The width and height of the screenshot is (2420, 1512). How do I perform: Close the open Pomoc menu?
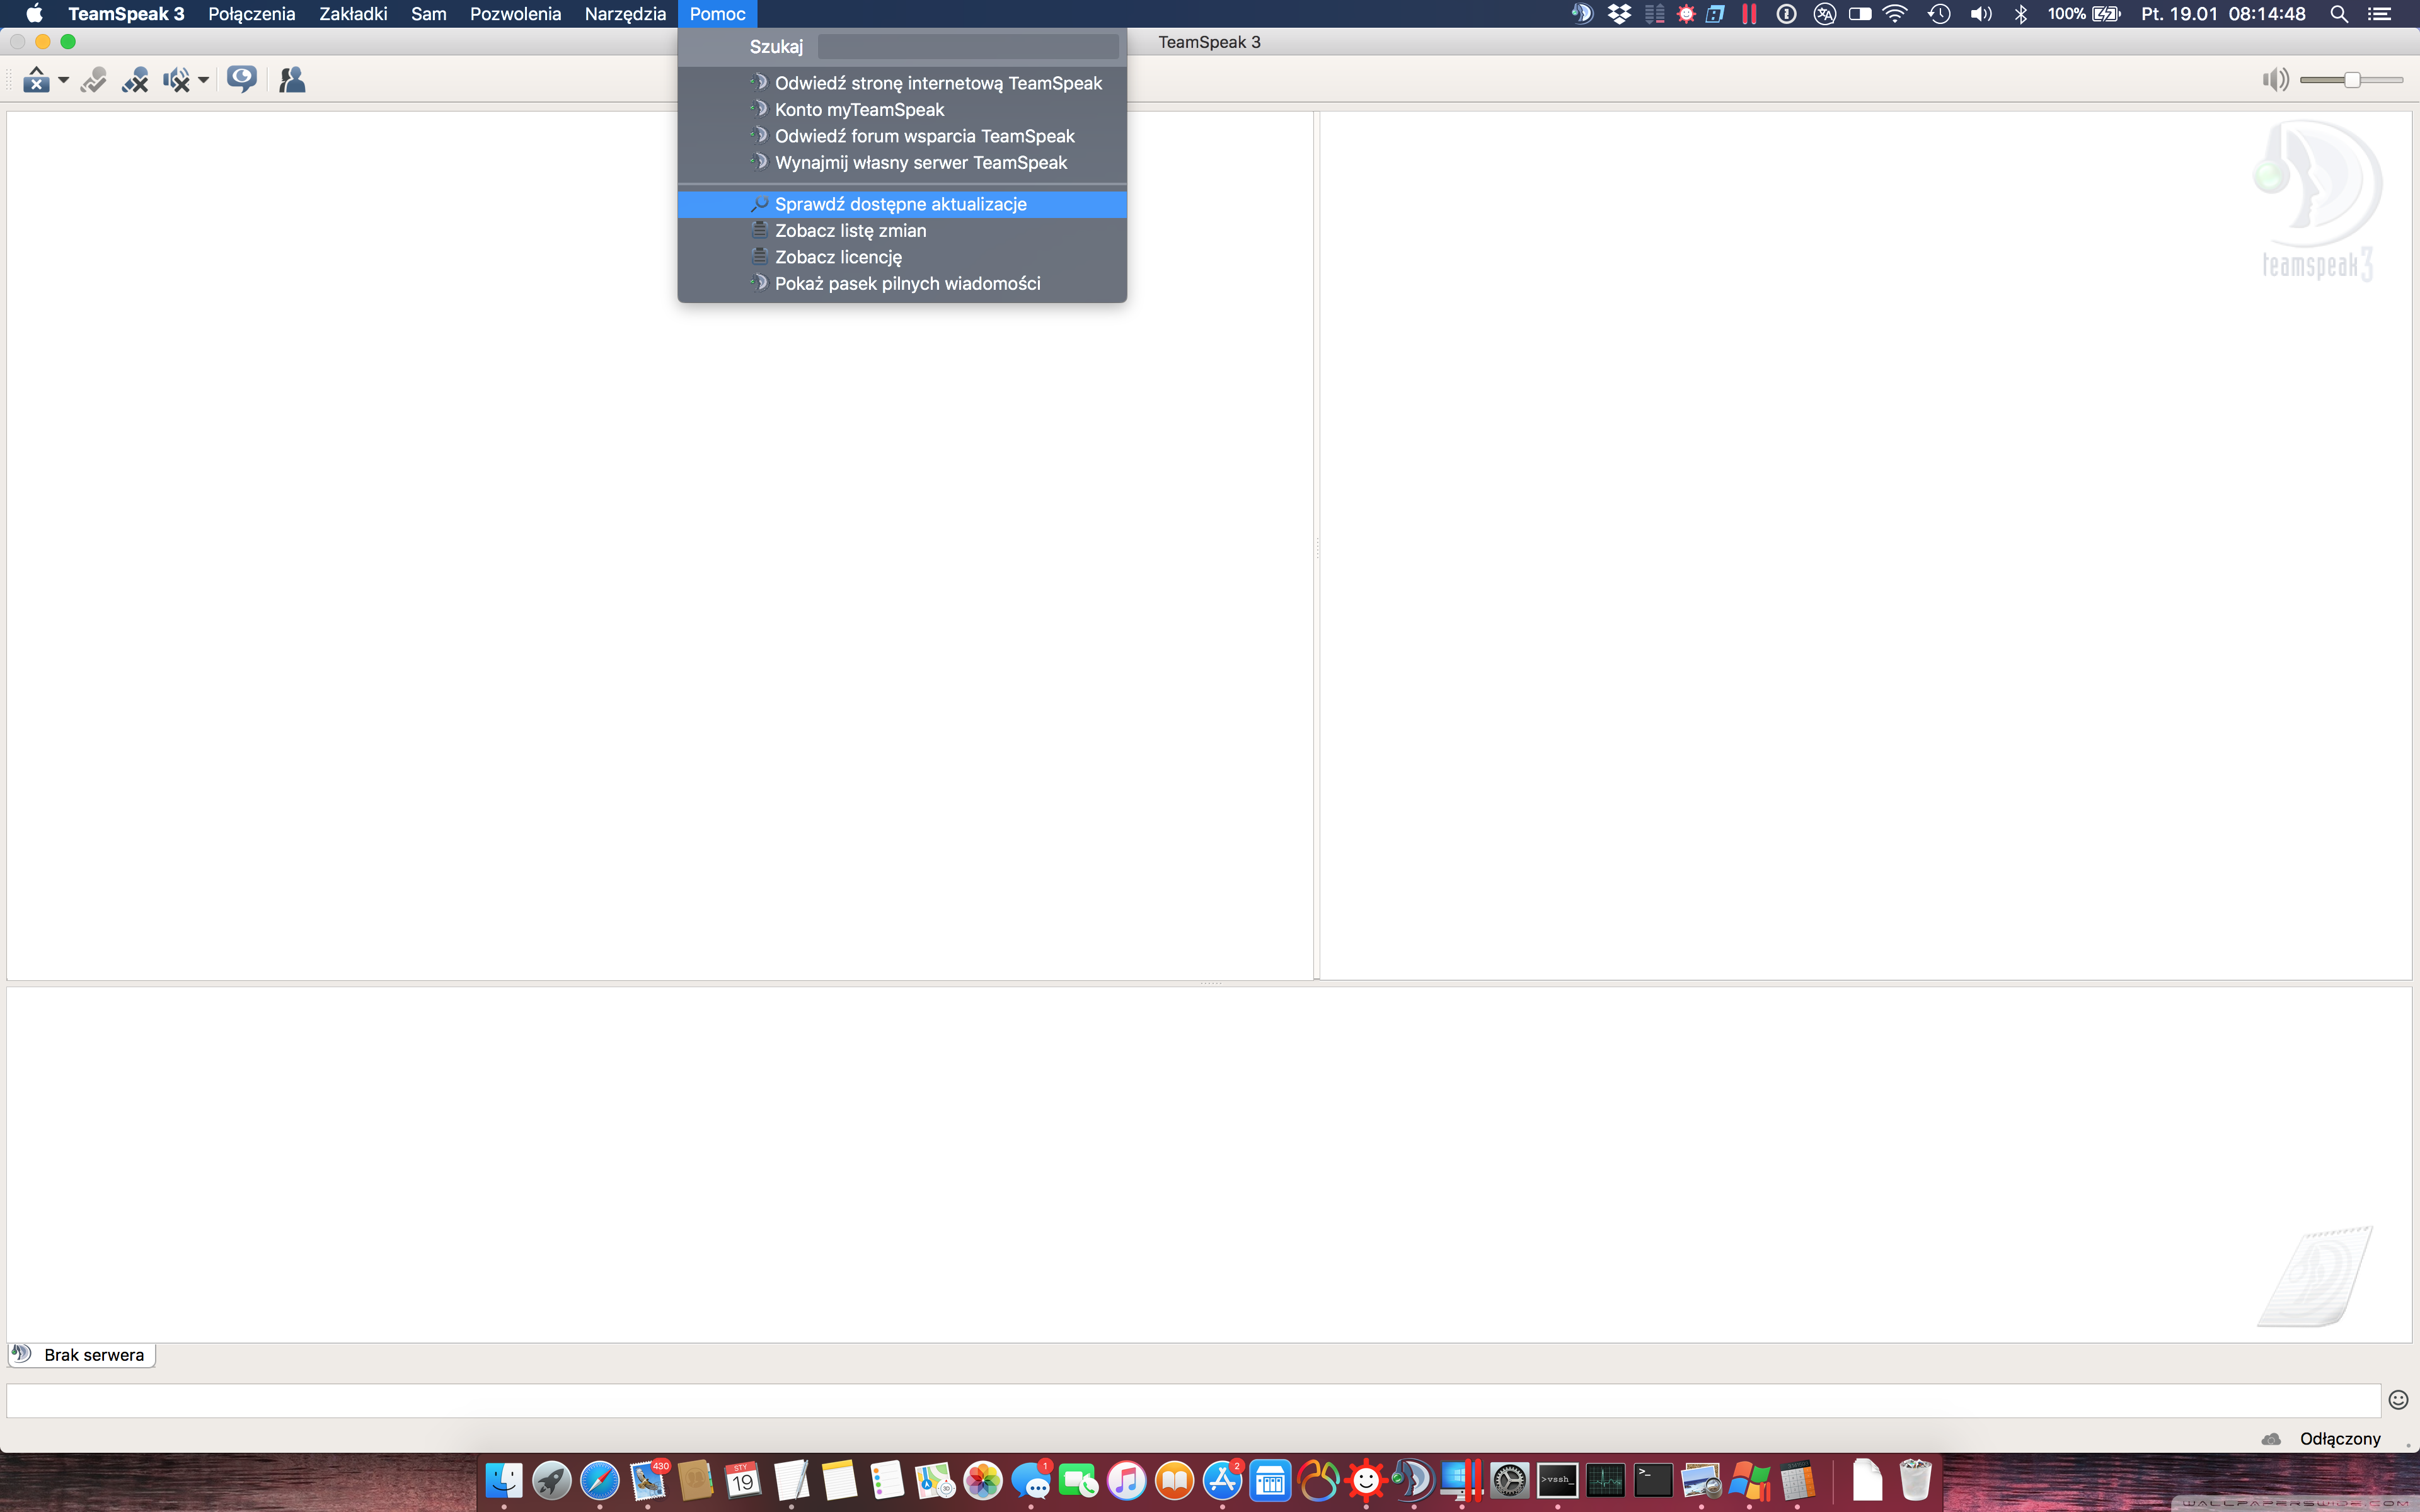point(717,14)
